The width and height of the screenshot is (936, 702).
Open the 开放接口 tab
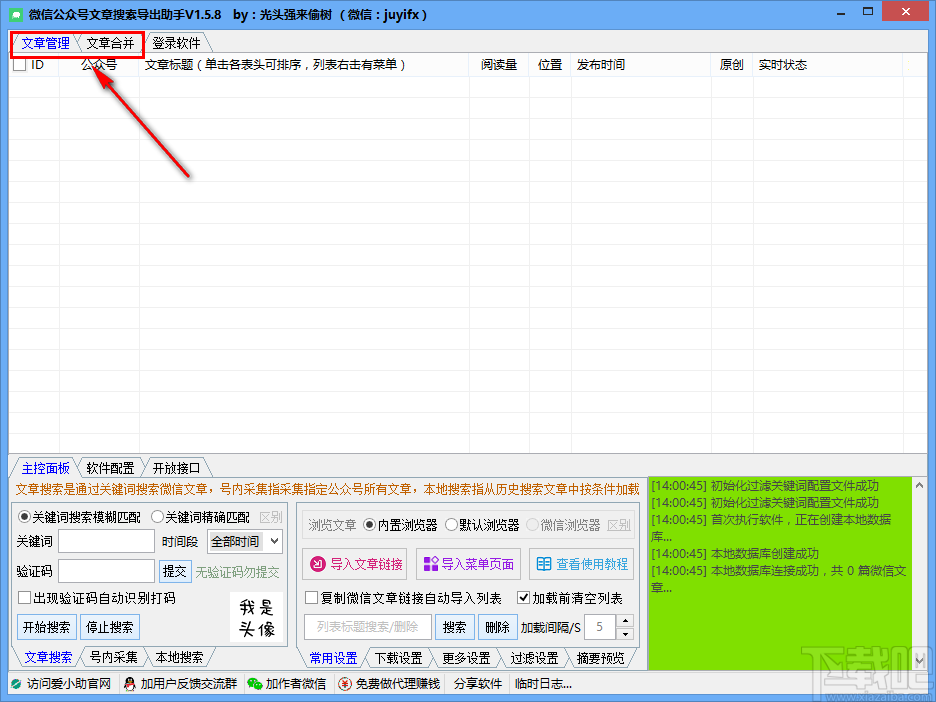click(176, 468)
